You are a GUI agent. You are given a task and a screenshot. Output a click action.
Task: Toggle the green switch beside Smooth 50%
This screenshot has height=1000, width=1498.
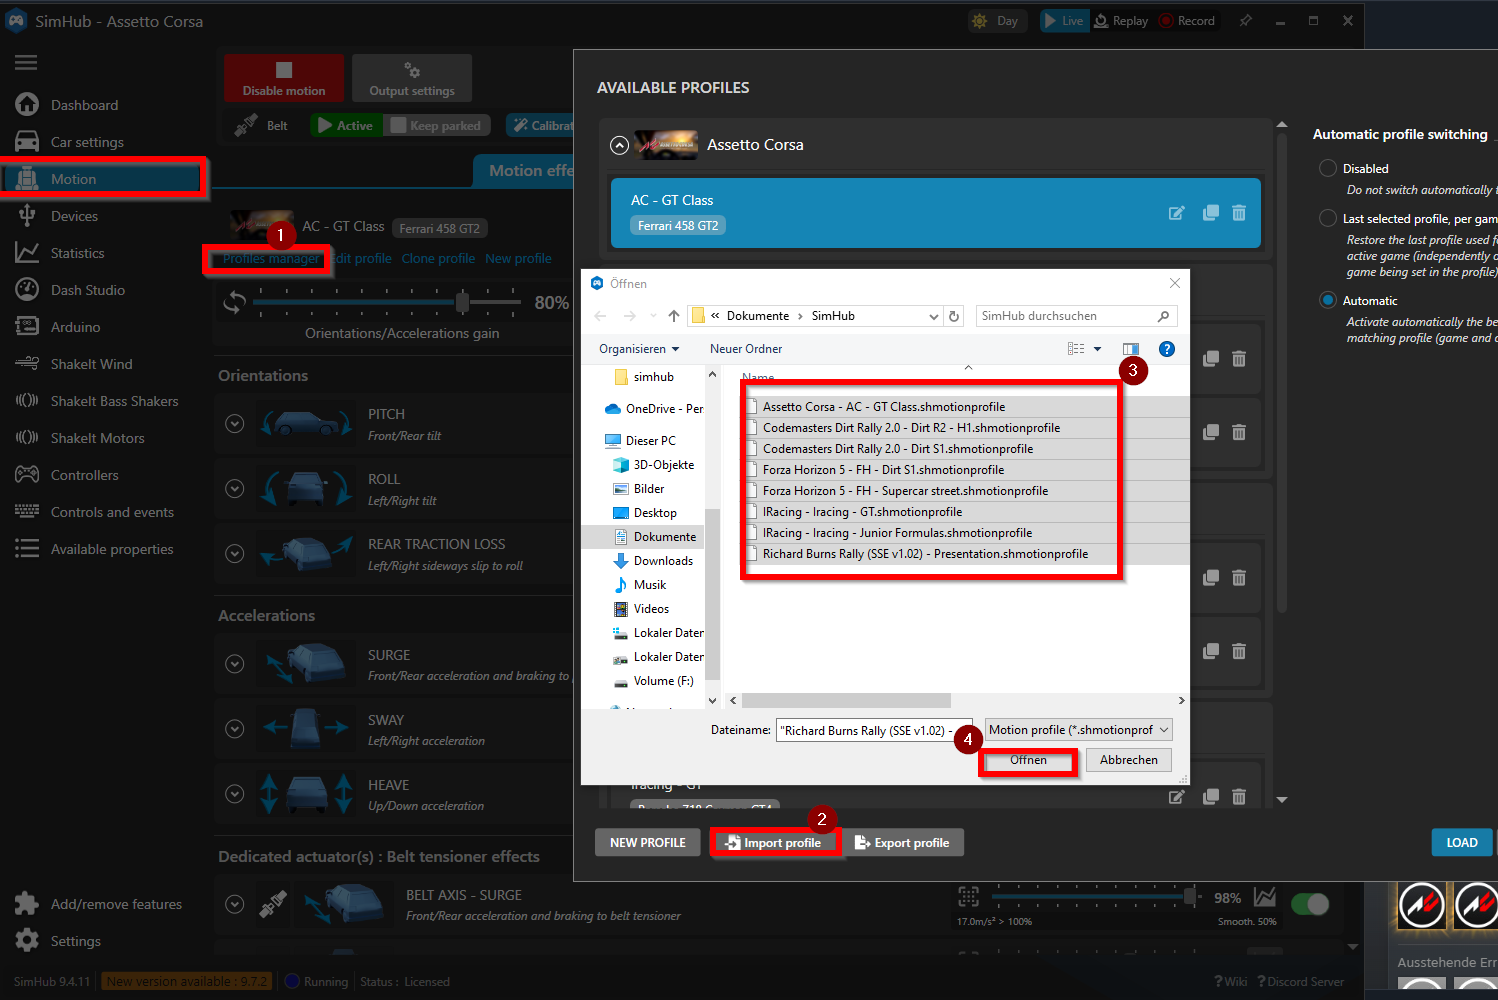coord(1310,904)
